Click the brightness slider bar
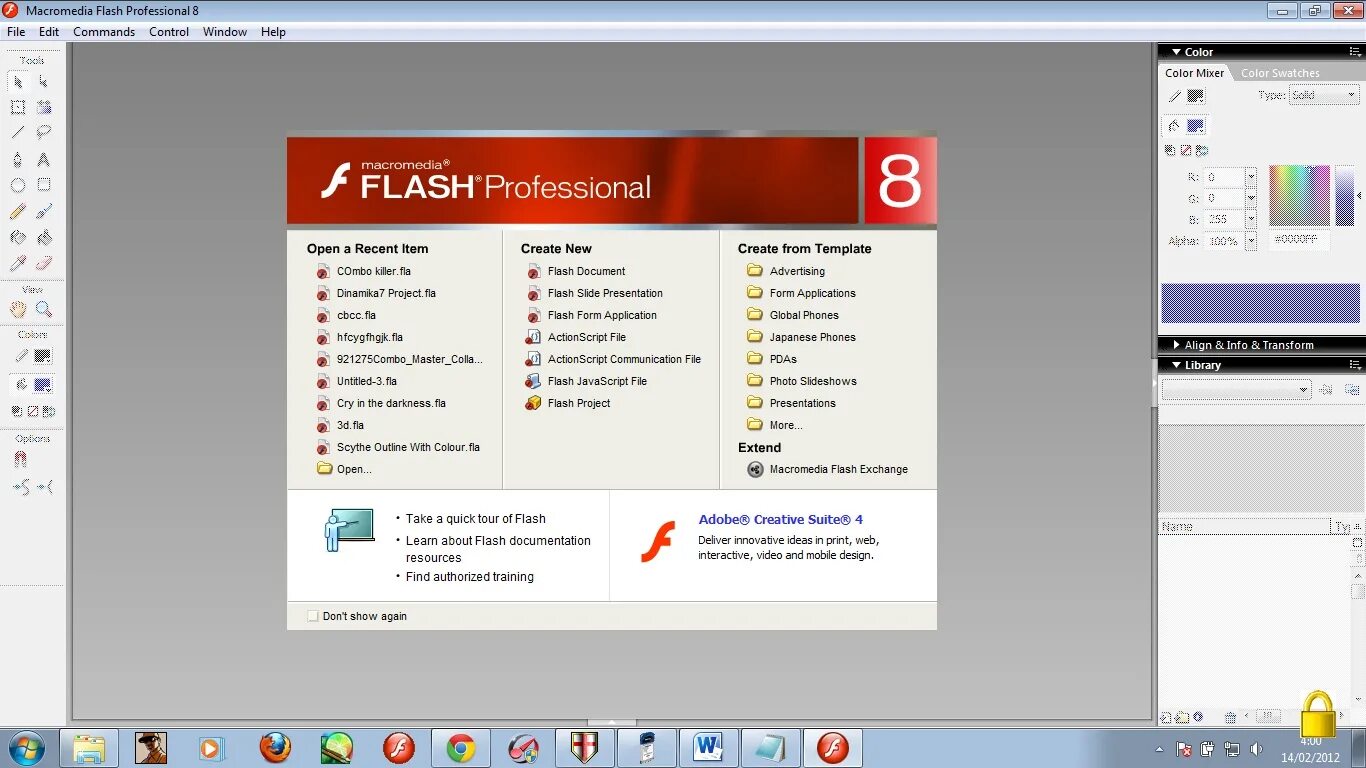 click(x=1345, y=196)
